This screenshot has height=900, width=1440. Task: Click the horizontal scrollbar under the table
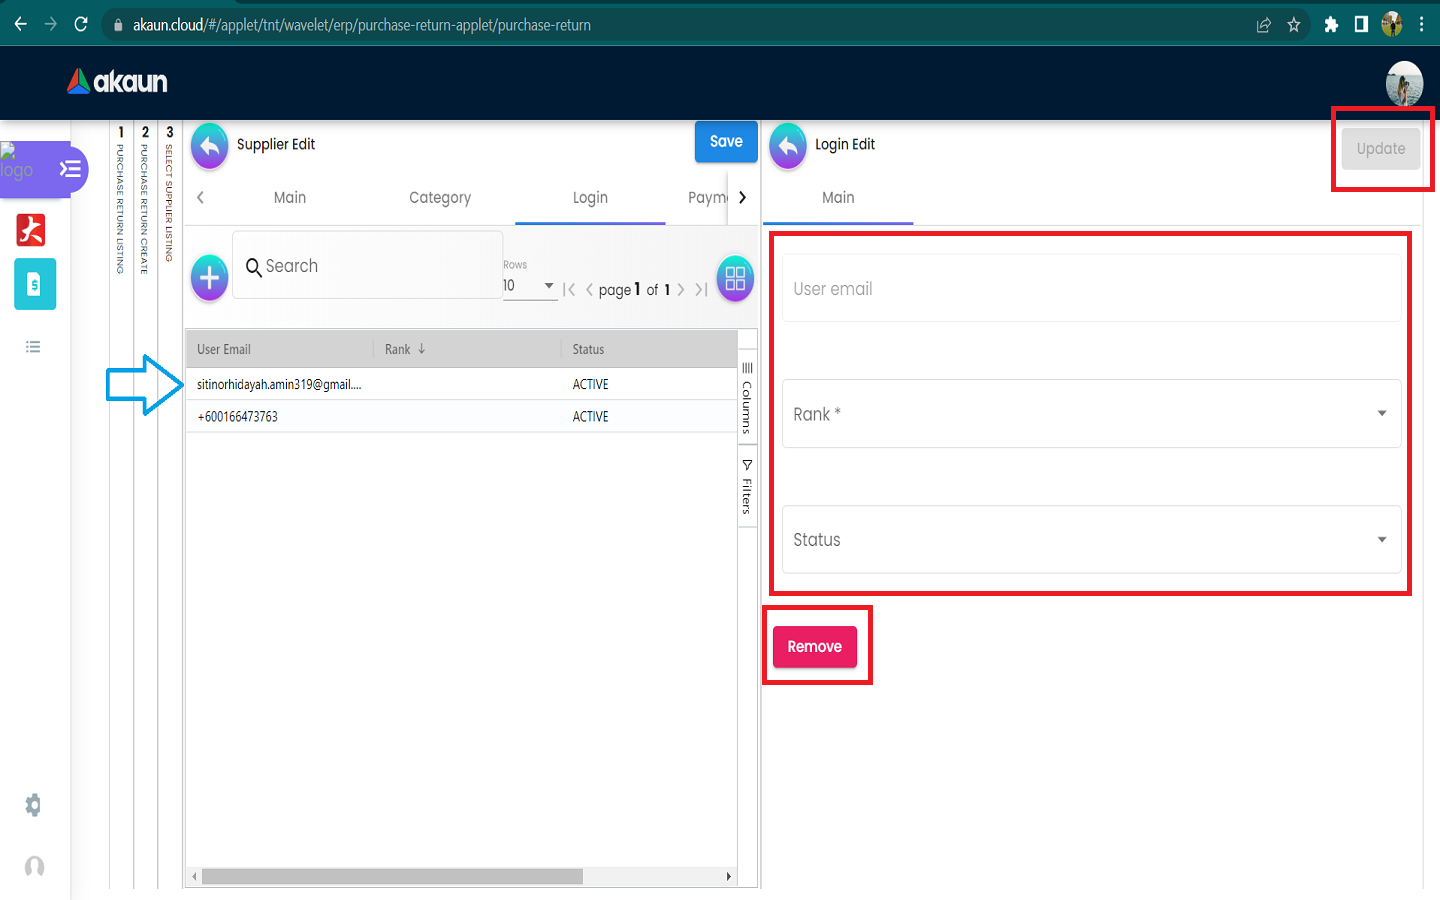[392, 877]
